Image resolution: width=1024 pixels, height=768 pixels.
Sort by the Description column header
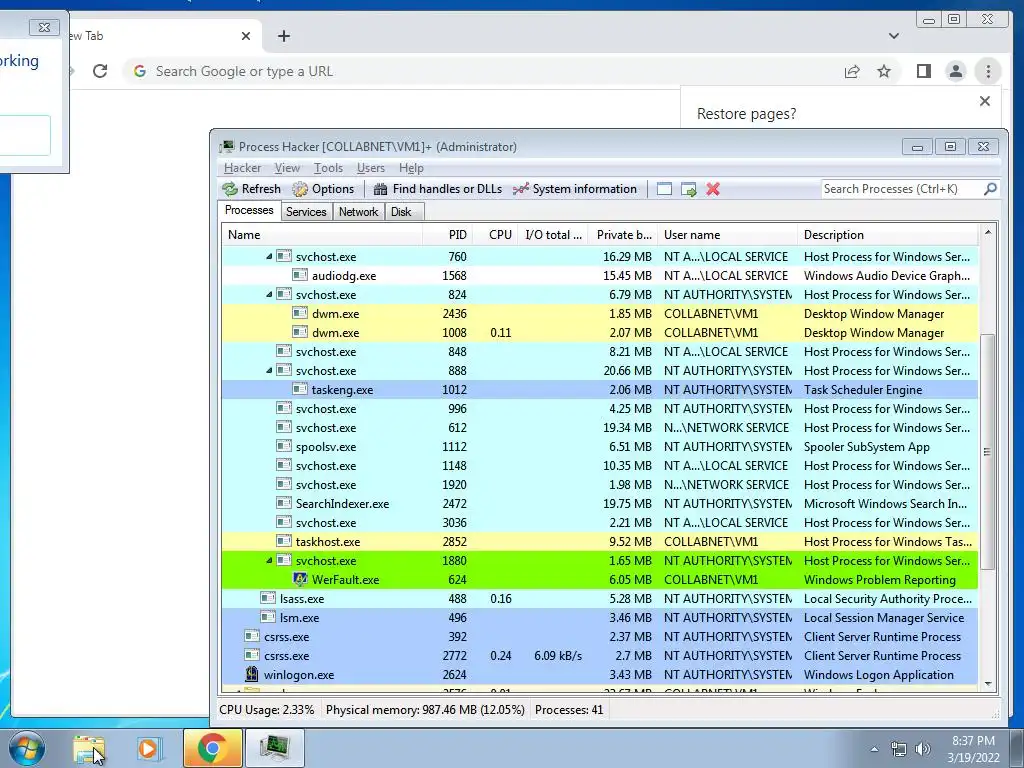(888, 234)
